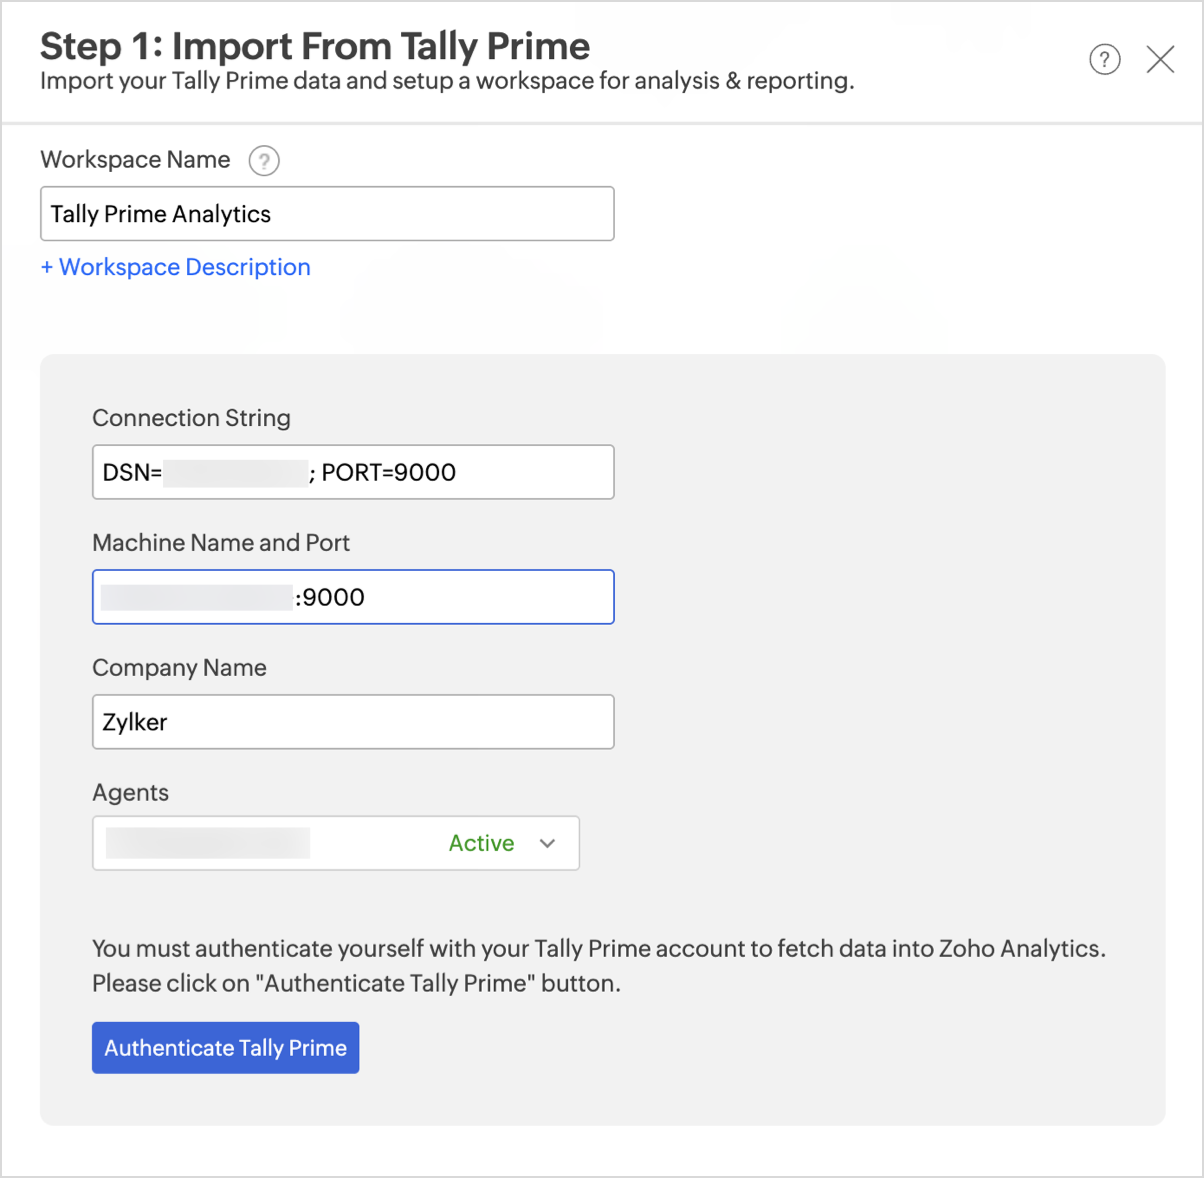The height and width of the screenshot is (1178, 1204).
Task: Click into the Connection String field
Action: click(353, 472)
